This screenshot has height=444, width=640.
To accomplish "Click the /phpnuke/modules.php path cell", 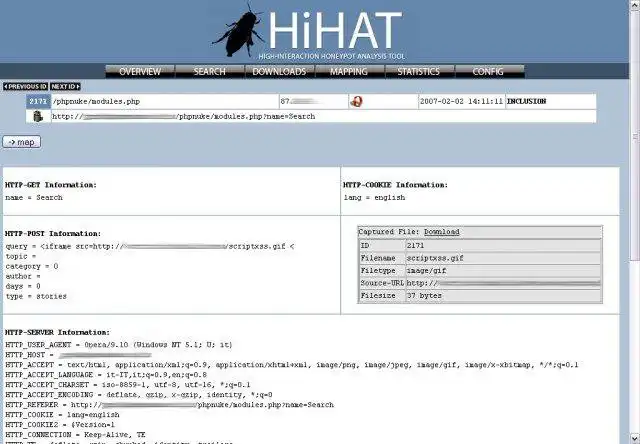I will (165, 102).
